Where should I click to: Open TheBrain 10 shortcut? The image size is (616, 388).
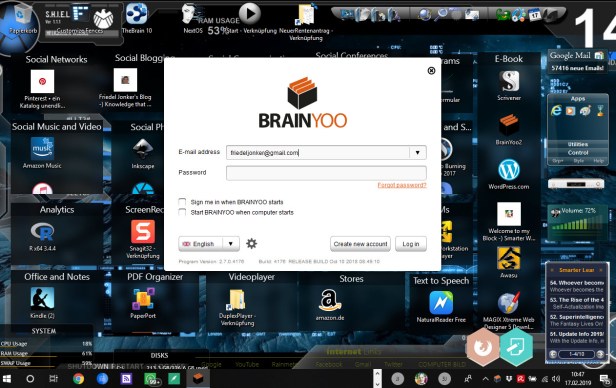136,13
